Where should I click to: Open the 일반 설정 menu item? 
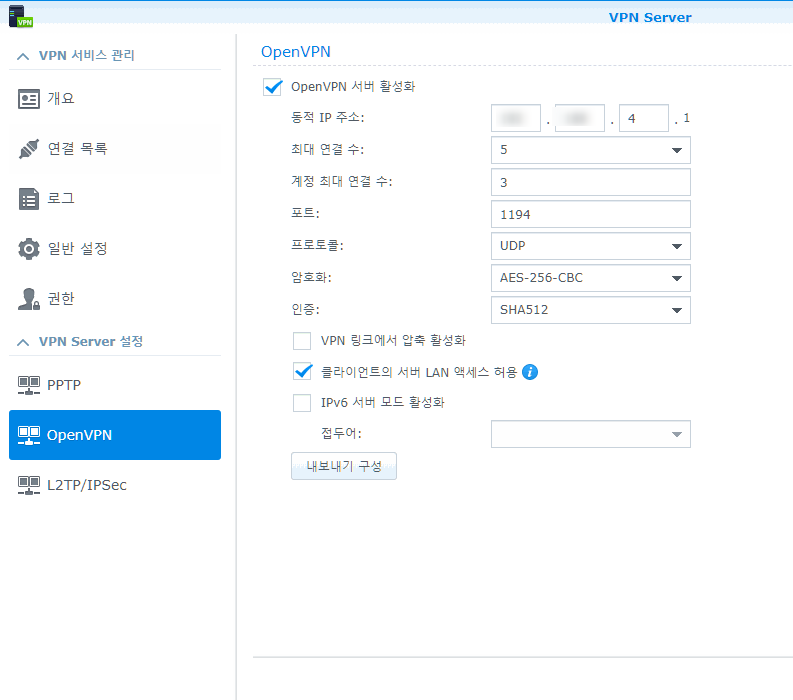coord(115,249)
